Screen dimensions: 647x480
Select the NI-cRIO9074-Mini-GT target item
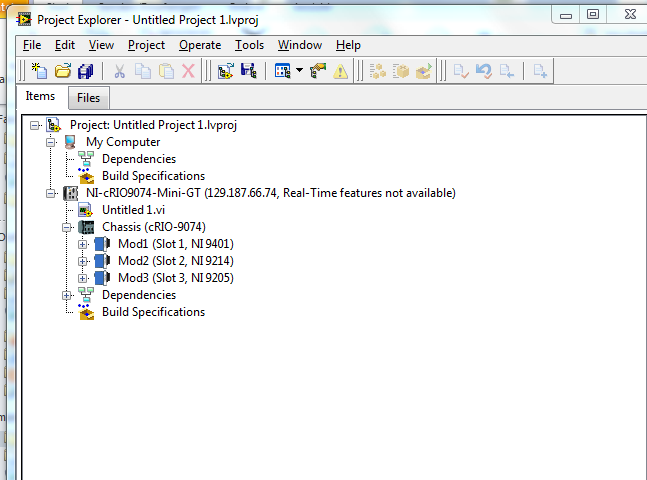click(271, 193)
